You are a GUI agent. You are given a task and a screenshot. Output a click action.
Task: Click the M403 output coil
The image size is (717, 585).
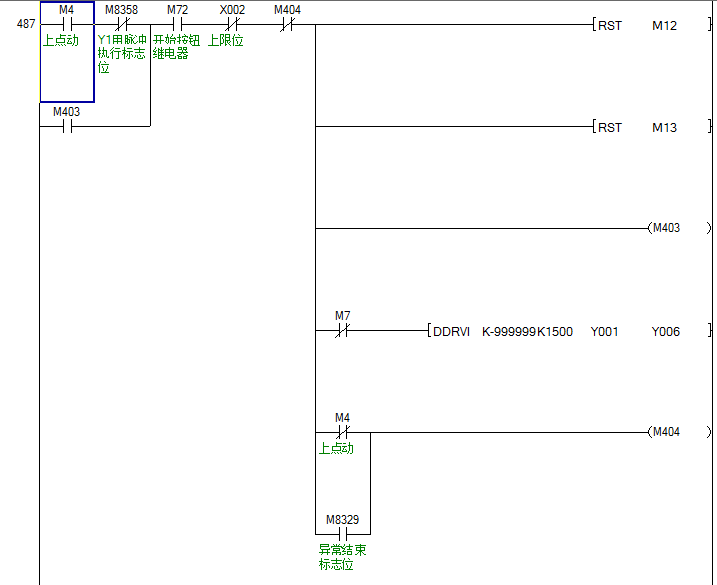679,229
